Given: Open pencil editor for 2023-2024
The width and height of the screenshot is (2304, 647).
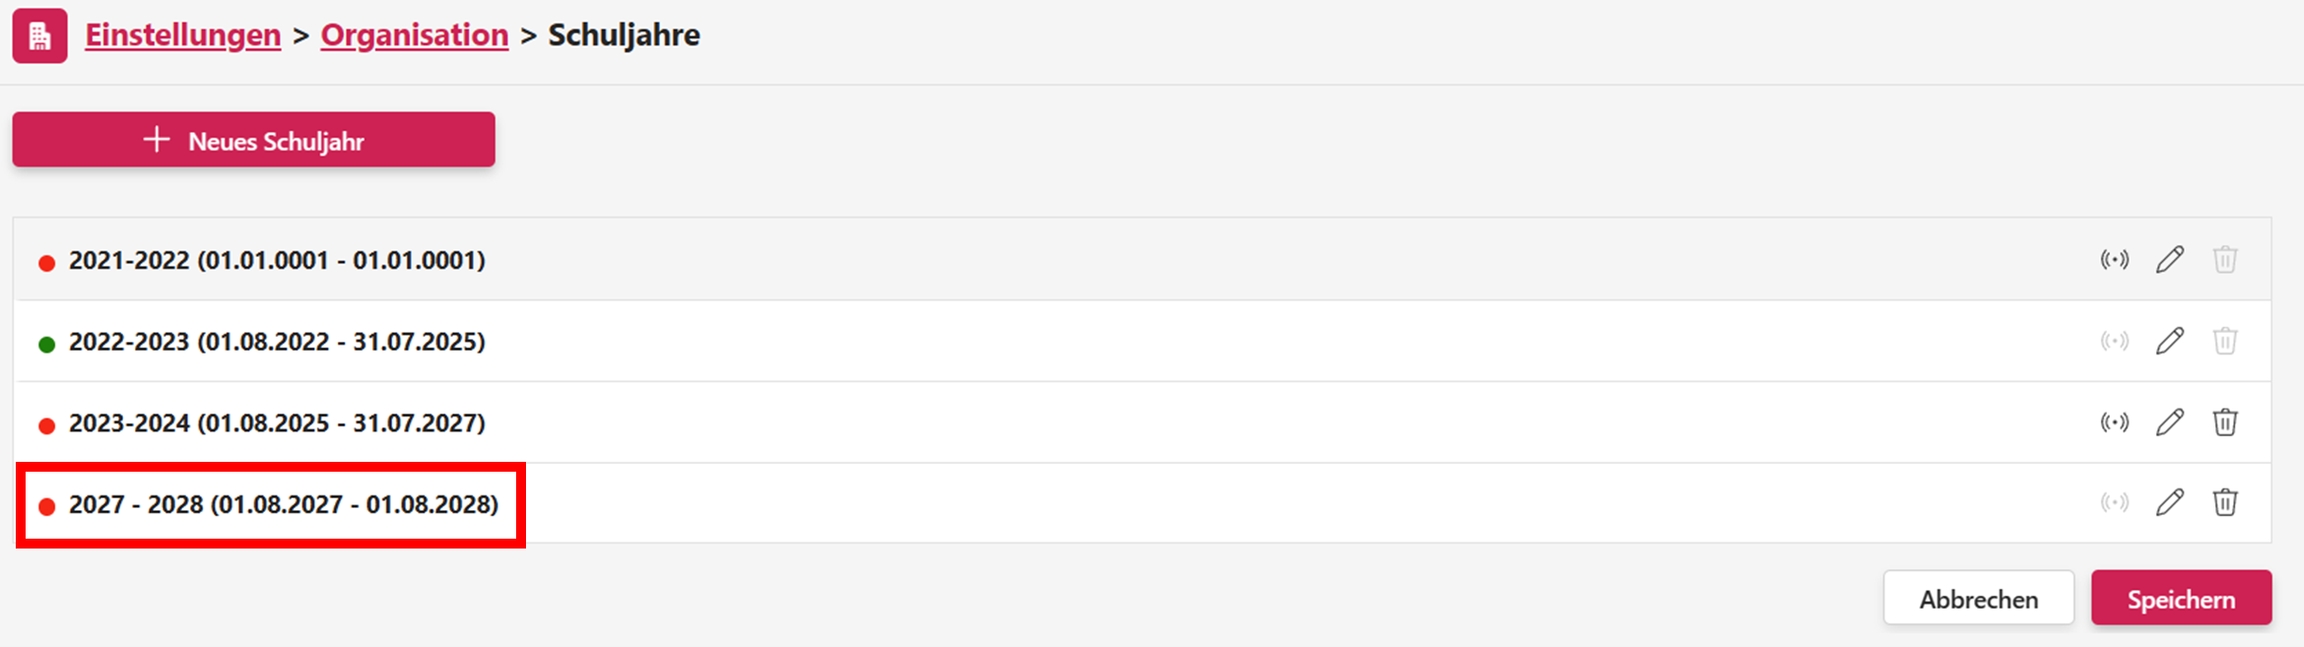Looking at the screenshot, I should click(2169, 422).
